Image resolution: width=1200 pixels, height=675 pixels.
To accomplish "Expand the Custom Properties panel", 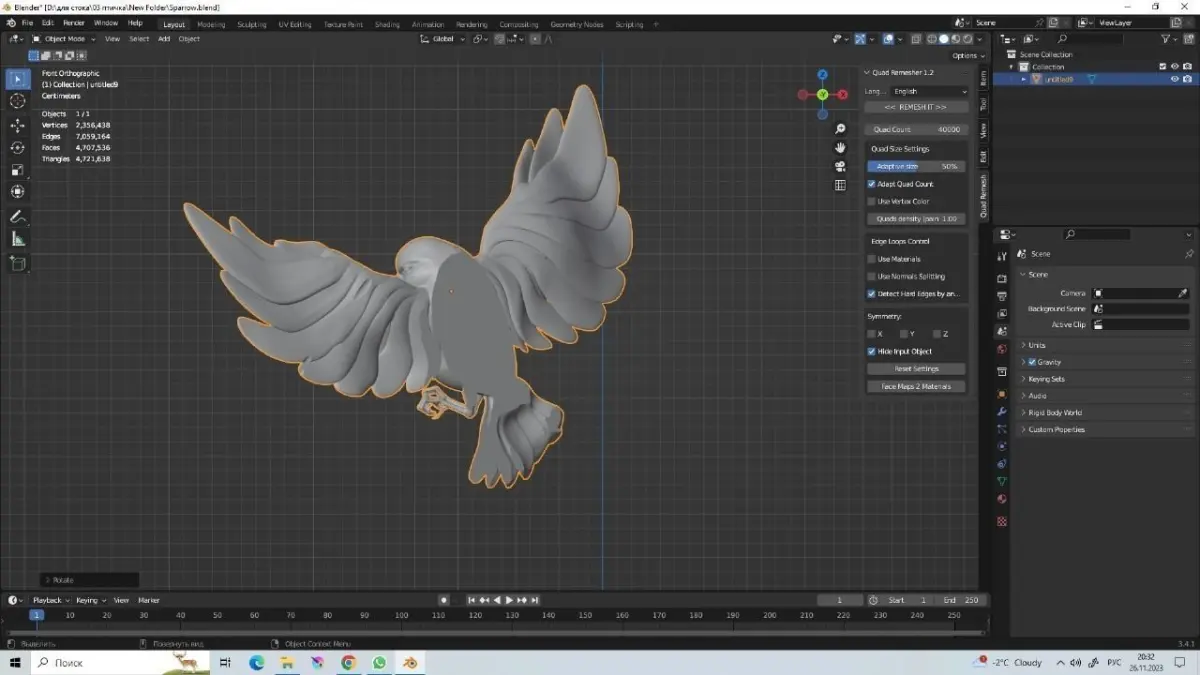I will coord(1056,430).
